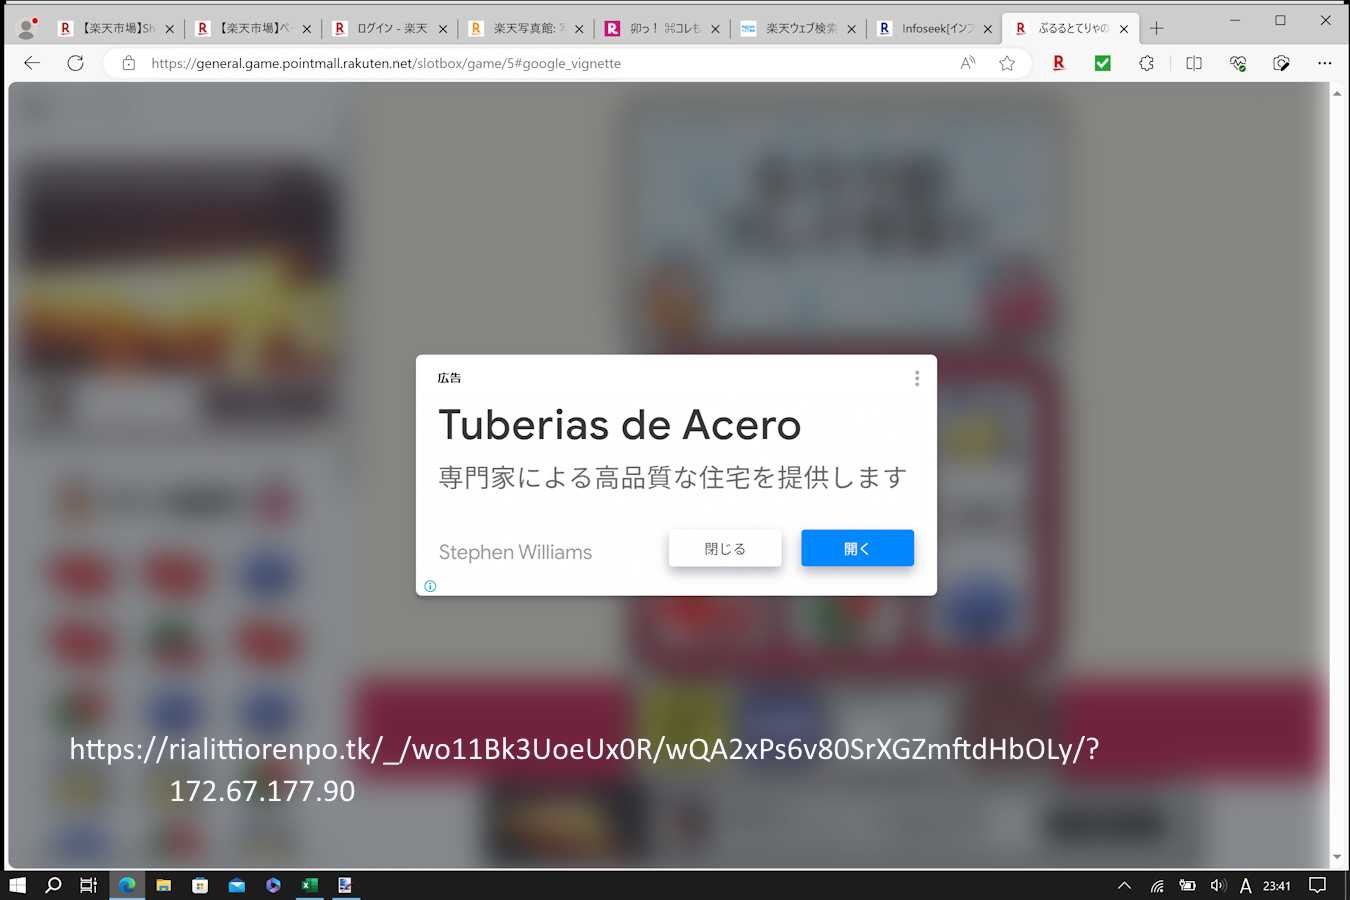Image resolution: width=1350 pixels, height=900 pixels.
Task: Show hidden system tray icons
Action: 1124,885
